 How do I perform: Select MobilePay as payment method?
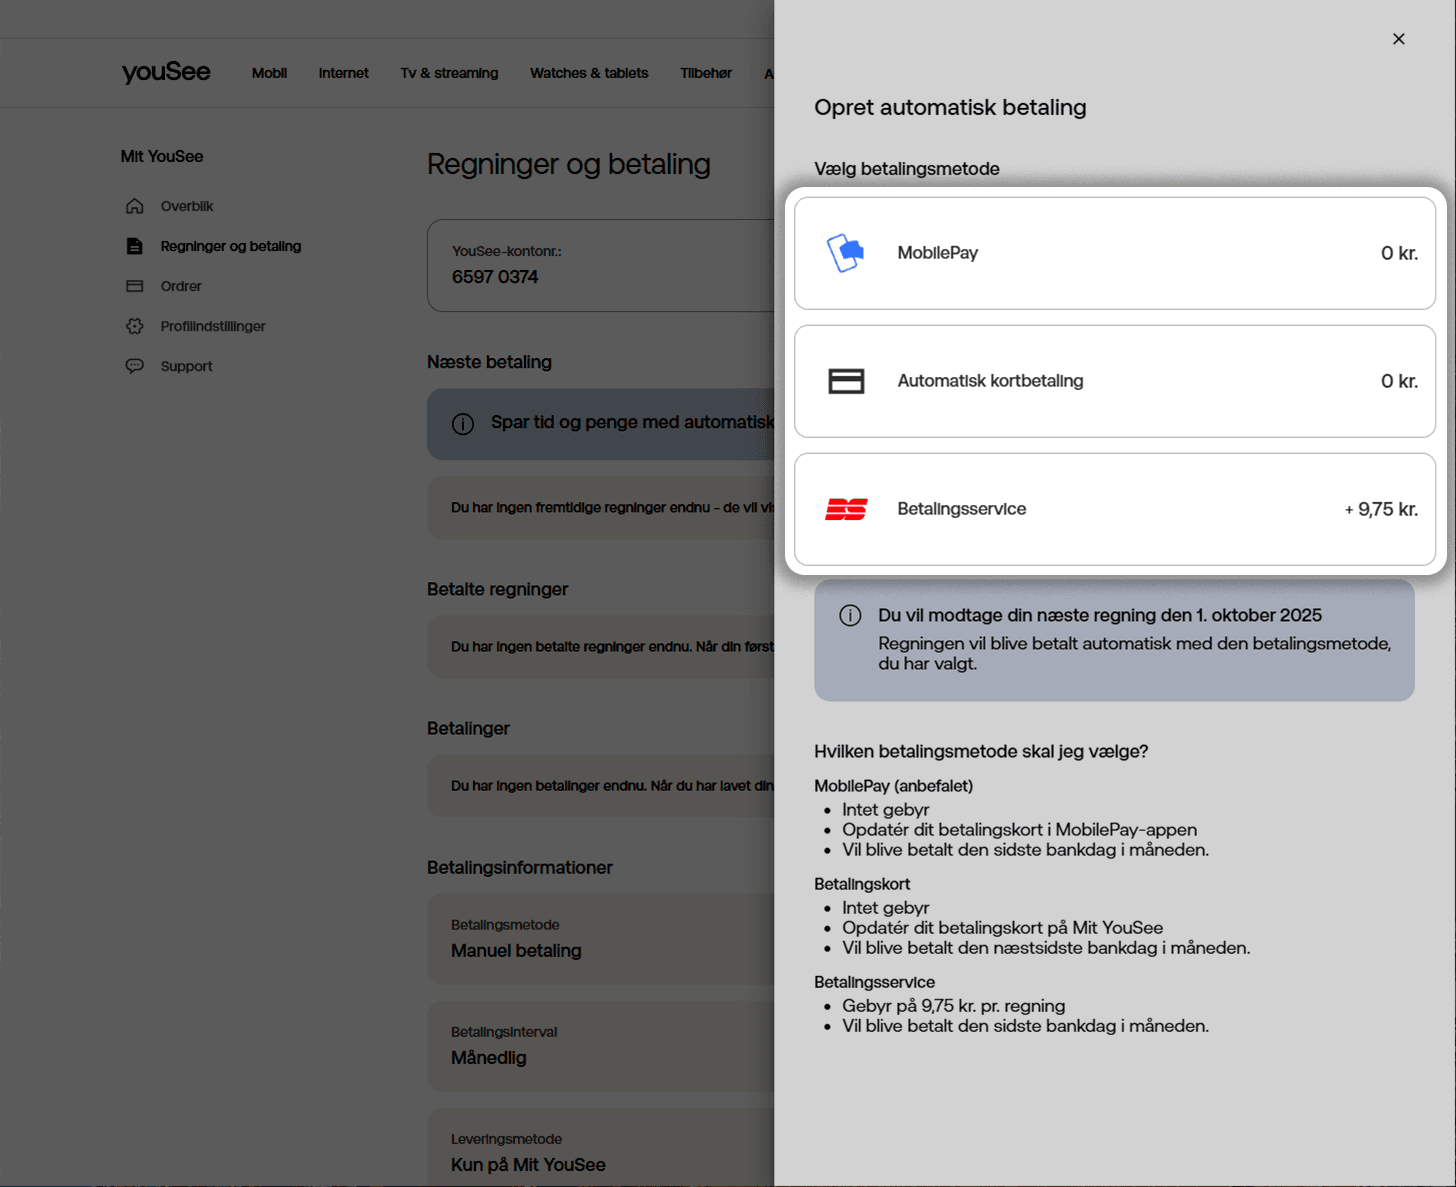pyautogui.click(x=1114, y=253)
